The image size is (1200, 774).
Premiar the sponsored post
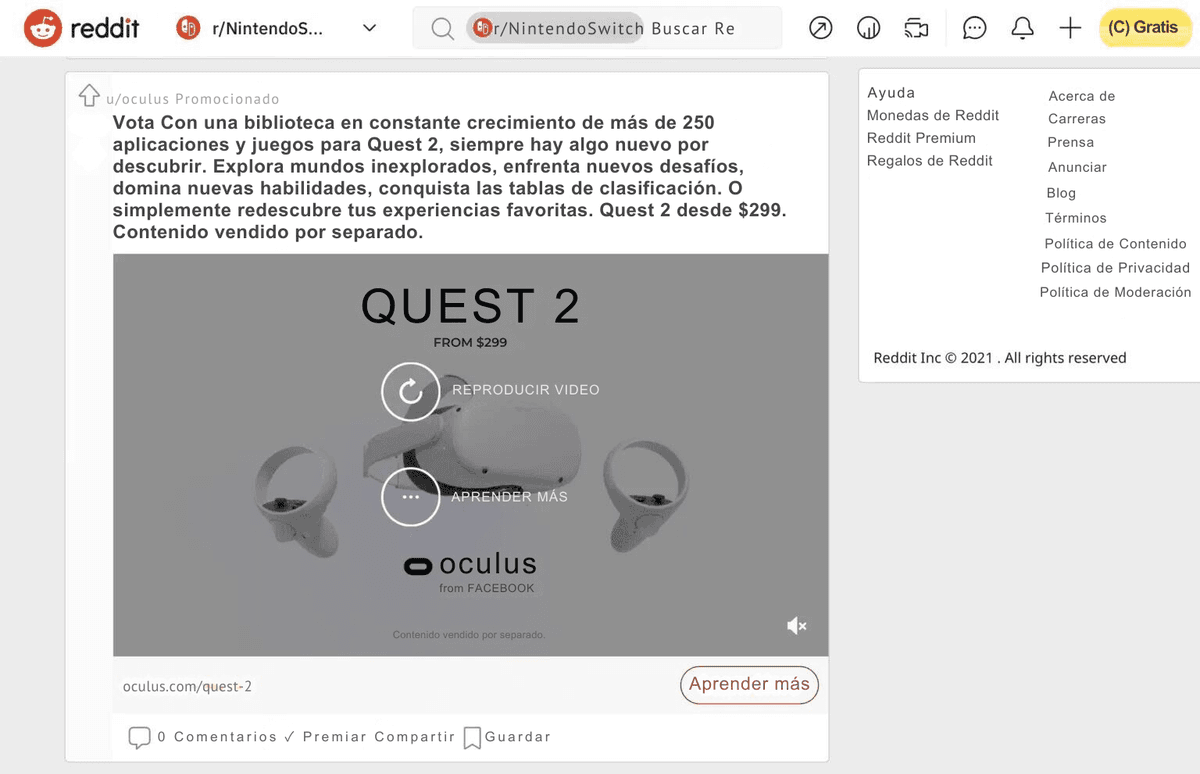click(331, 736)
